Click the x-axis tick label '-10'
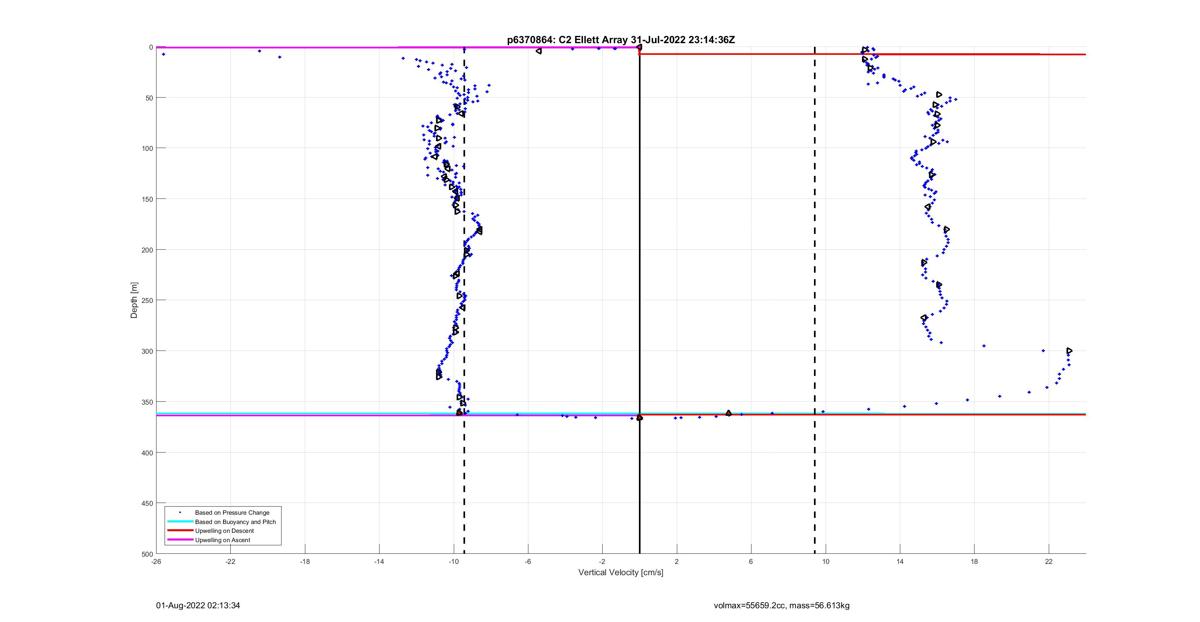Viewport: 1200px width, 622px height. pos(454,561)
